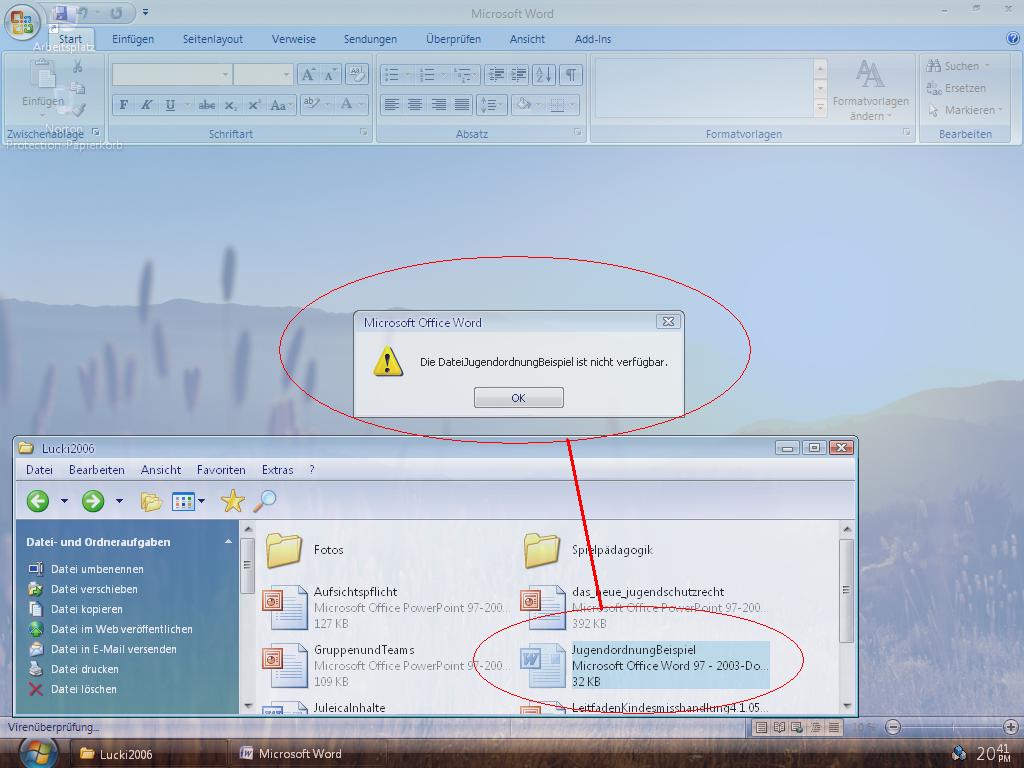Align text left
The image size is (1024, 768).
click(x=391, y=104)
